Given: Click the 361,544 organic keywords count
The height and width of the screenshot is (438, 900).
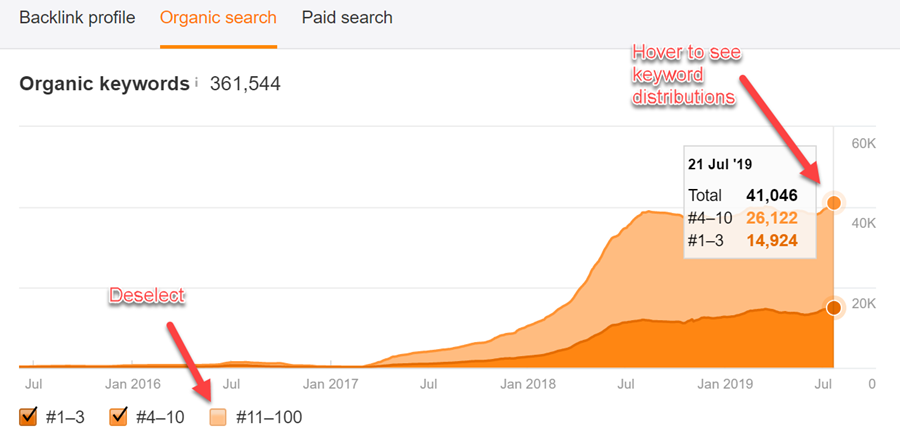Looking at the screenshot, I should click(245, 84).
